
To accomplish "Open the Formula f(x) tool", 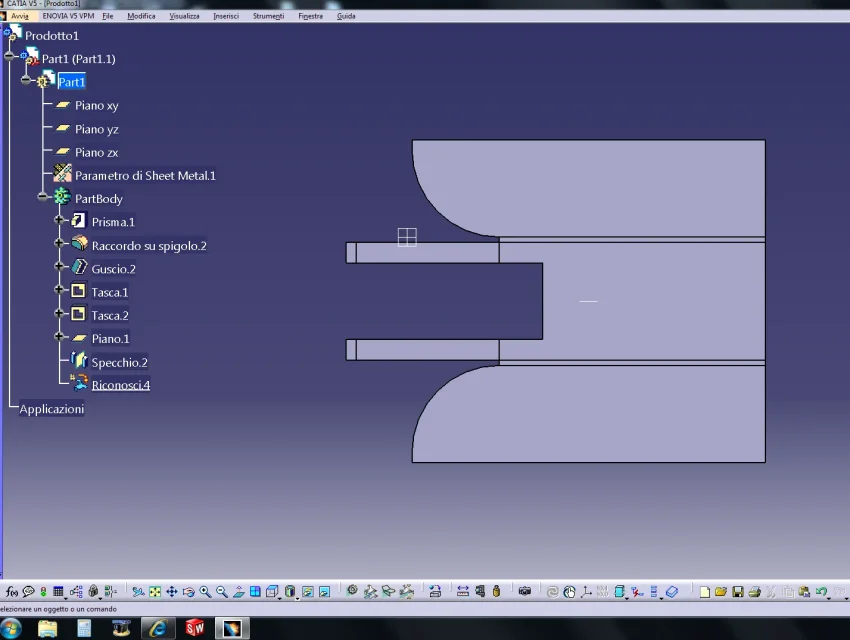I will coord(11,592).
